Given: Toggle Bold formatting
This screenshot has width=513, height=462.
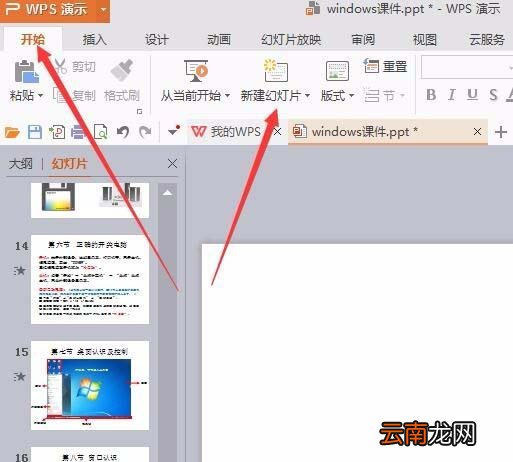Looking at the screenshot, I should pyautogui.click(x=431, y=95).
